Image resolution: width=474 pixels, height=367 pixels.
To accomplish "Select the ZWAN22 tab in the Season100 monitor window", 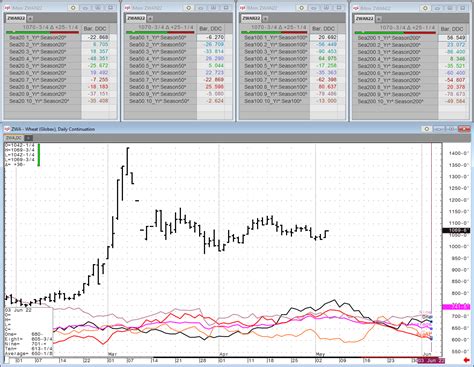I will pos(251,18).
